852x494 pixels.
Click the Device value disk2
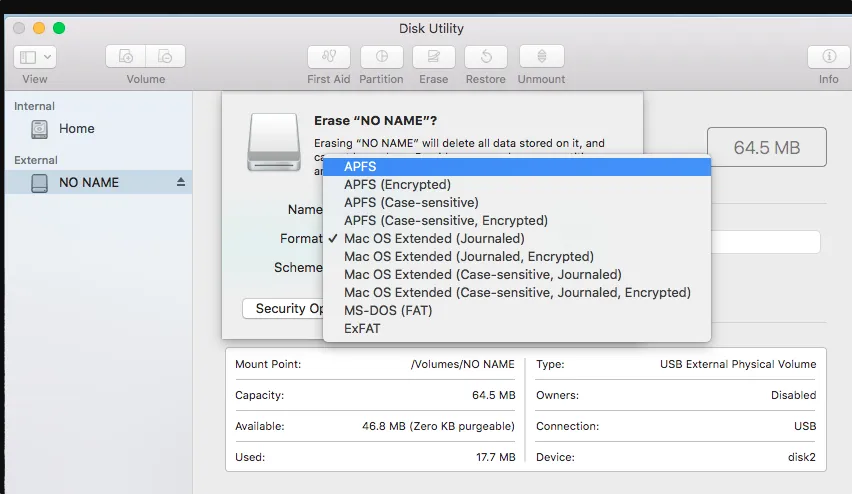[801, 457]
